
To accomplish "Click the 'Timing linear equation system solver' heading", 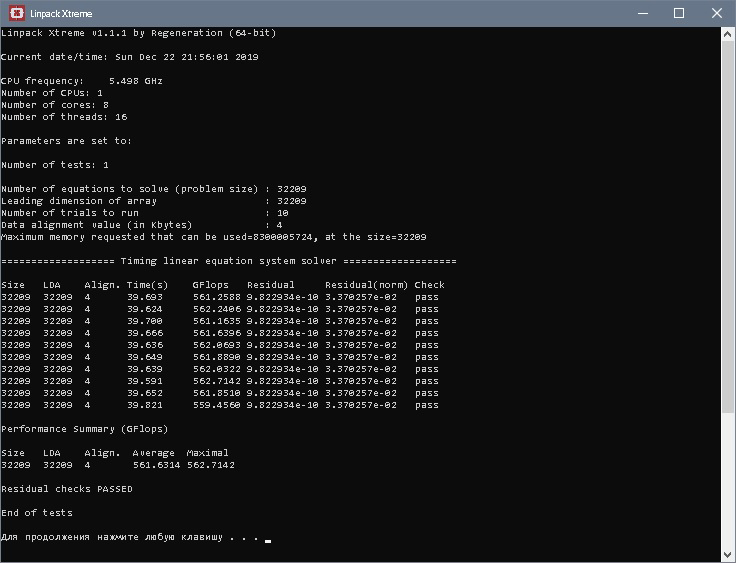I will click(229, 261).
